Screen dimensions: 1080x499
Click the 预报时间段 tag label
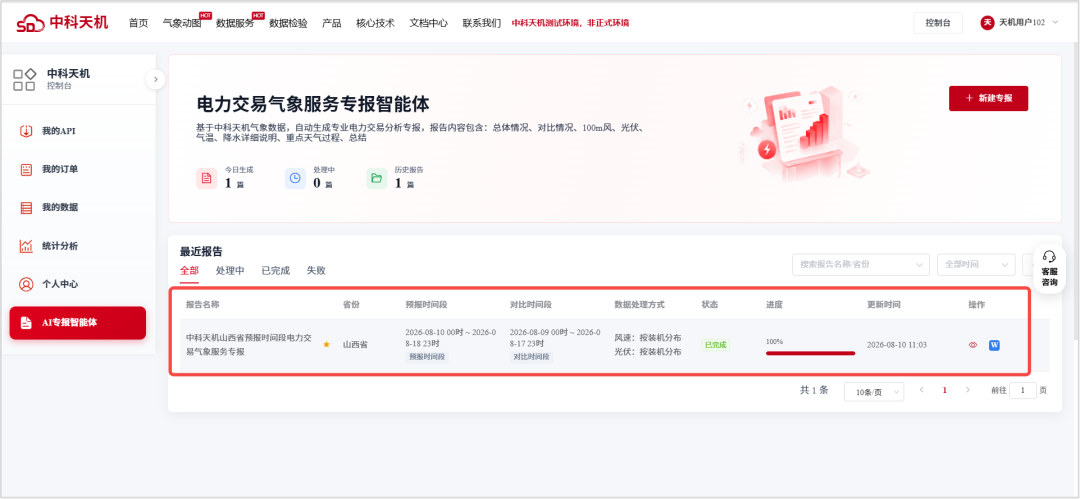click(x=427, y=357)
